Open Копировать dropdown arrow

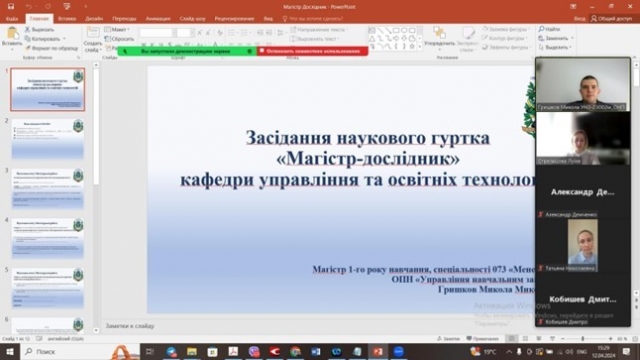(x=64, y=39)
